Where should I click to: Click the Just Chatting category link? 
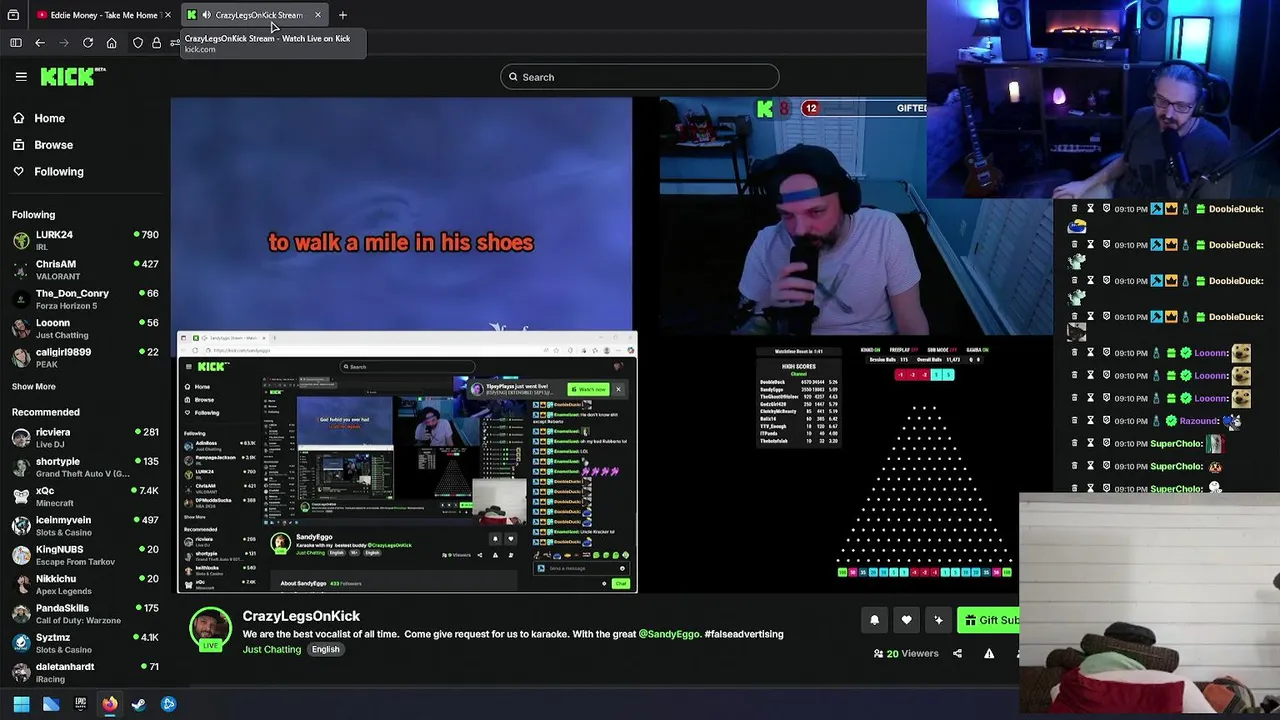272,649
